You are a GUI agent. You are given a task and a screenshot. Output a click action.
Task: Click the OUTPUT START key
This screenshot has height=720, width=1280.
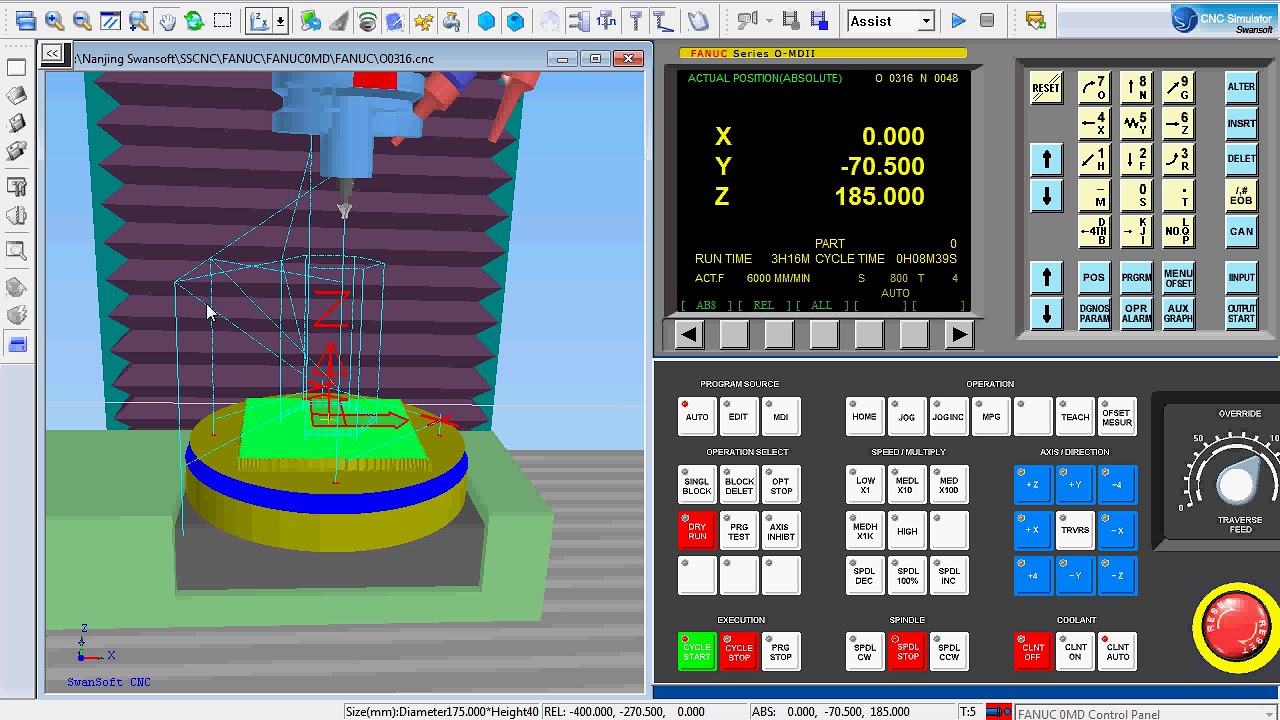(x=1241, y=313)
